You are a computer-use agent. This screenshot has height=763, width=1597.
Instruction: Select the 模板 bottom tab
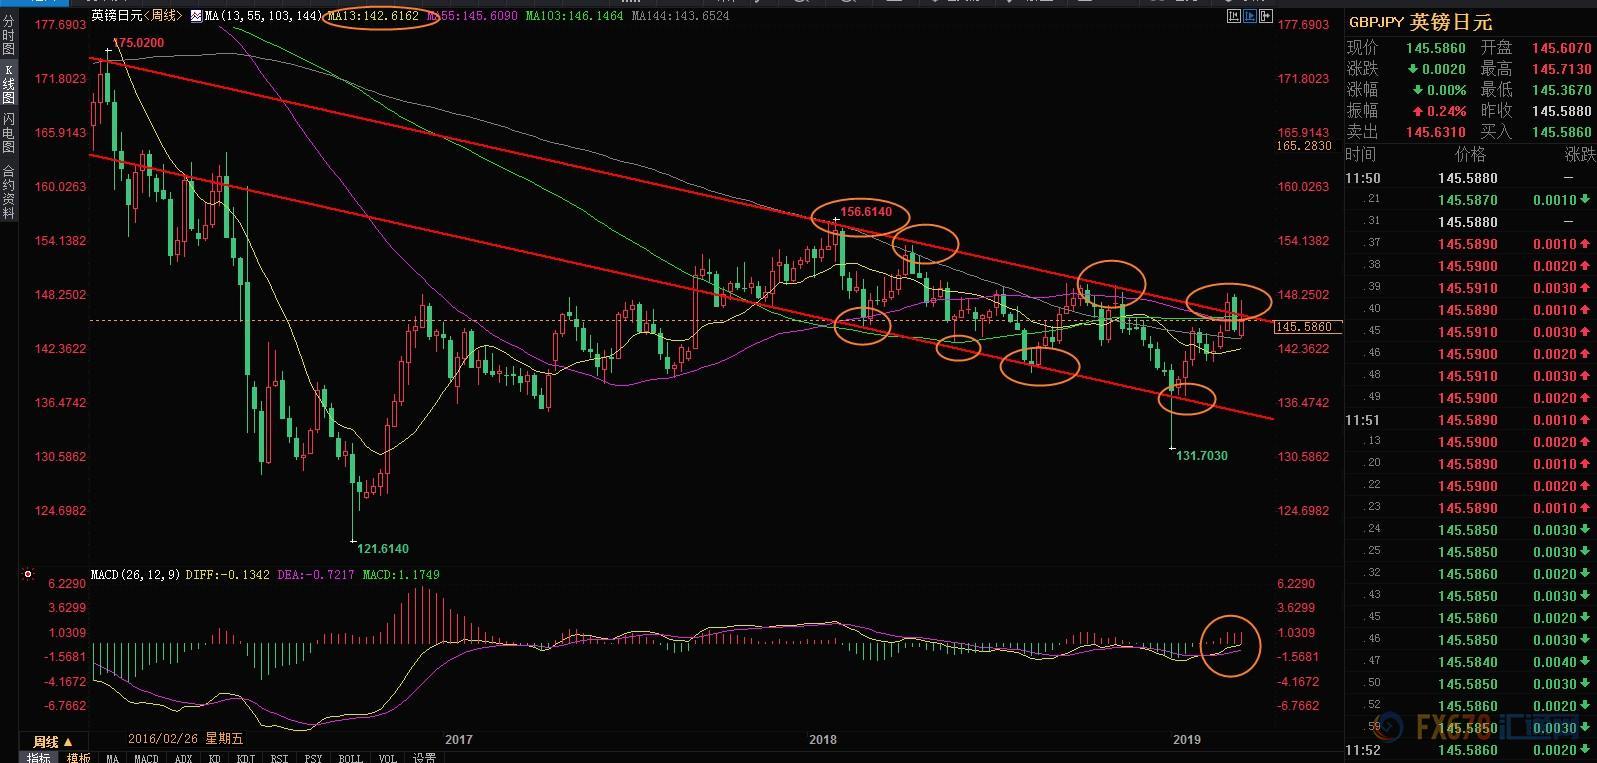(79, 758)
